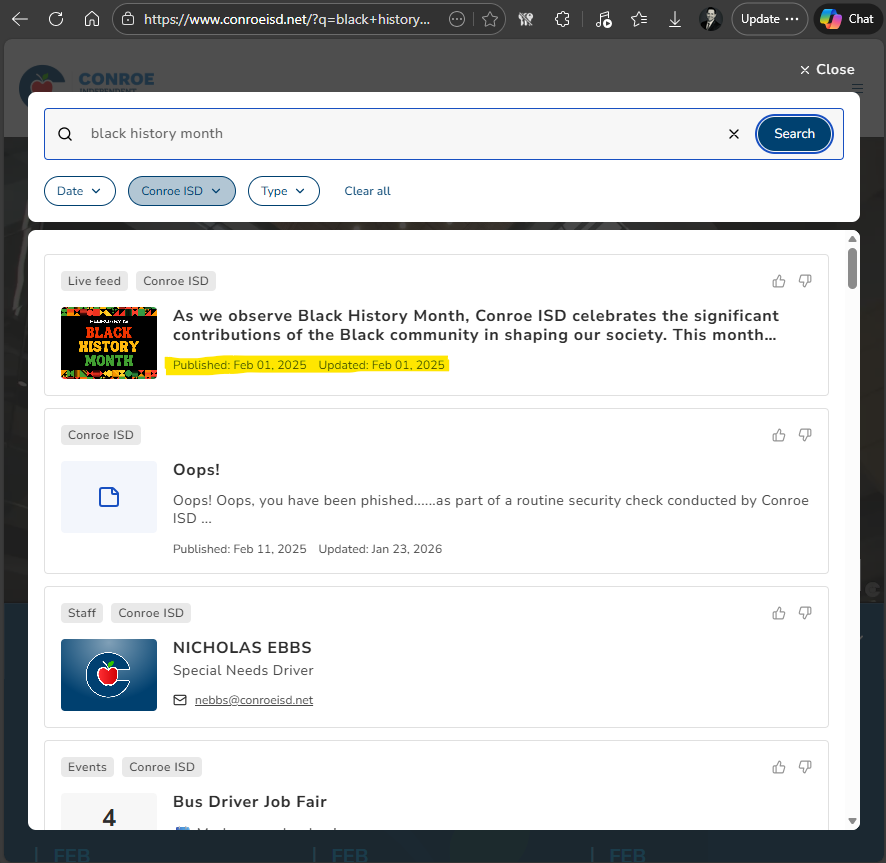Click the Conroe ISD tag on Oops! result

pos(101,435)
